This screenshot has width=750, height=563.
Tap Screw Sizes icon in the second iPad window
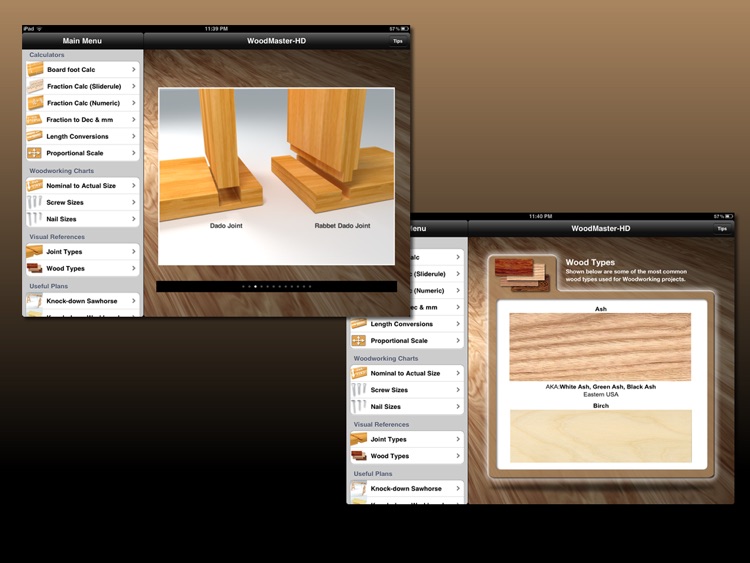(359, 390)
